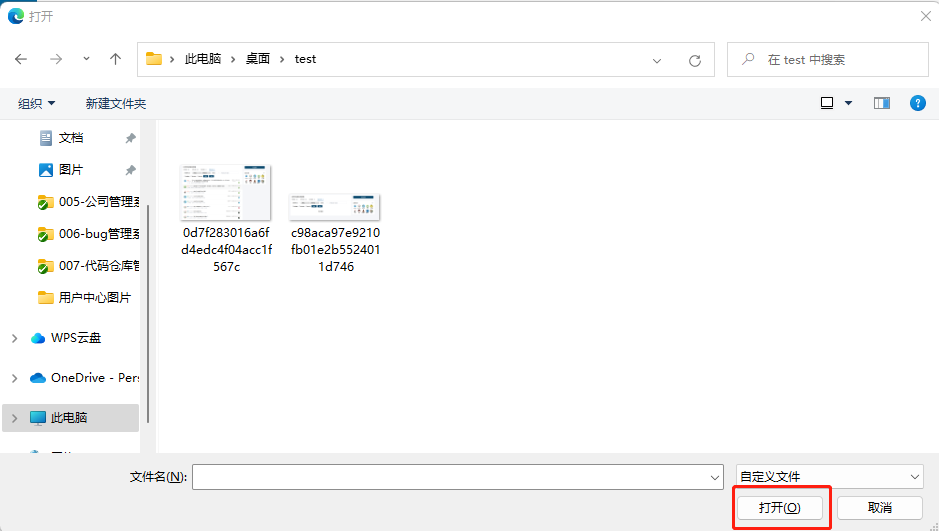Toggle the preview pane icon

[881, 103]
